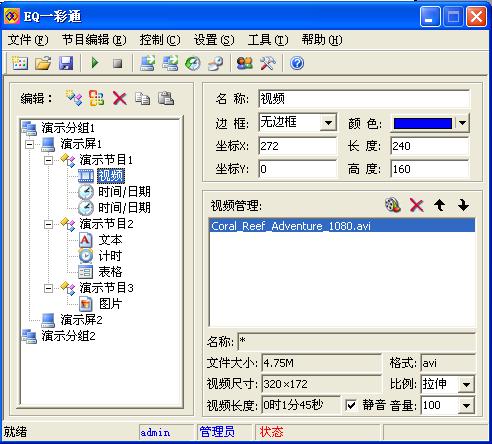
Task: Collapse the 演示节目2 tree node
Action: coord(48,224)
